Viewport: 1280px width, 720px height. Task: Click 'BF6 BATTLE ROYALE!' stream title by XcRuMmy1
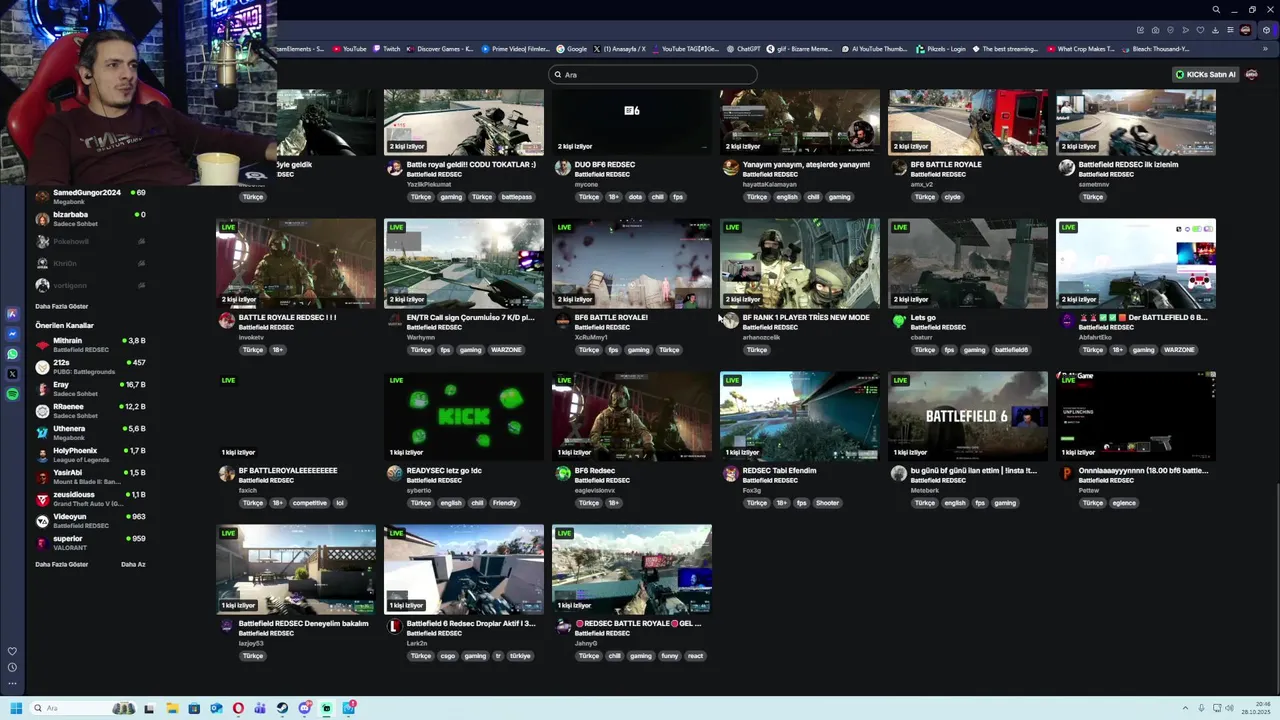[x=611, y=317]
